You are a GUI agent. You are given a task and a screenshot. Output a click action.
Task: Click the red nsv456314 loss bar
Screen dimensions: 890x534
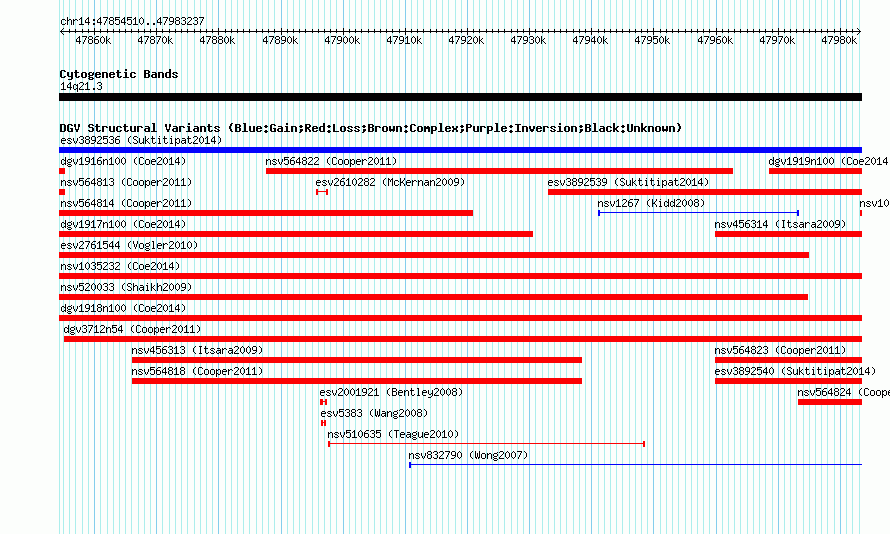[x=788, y=234]
